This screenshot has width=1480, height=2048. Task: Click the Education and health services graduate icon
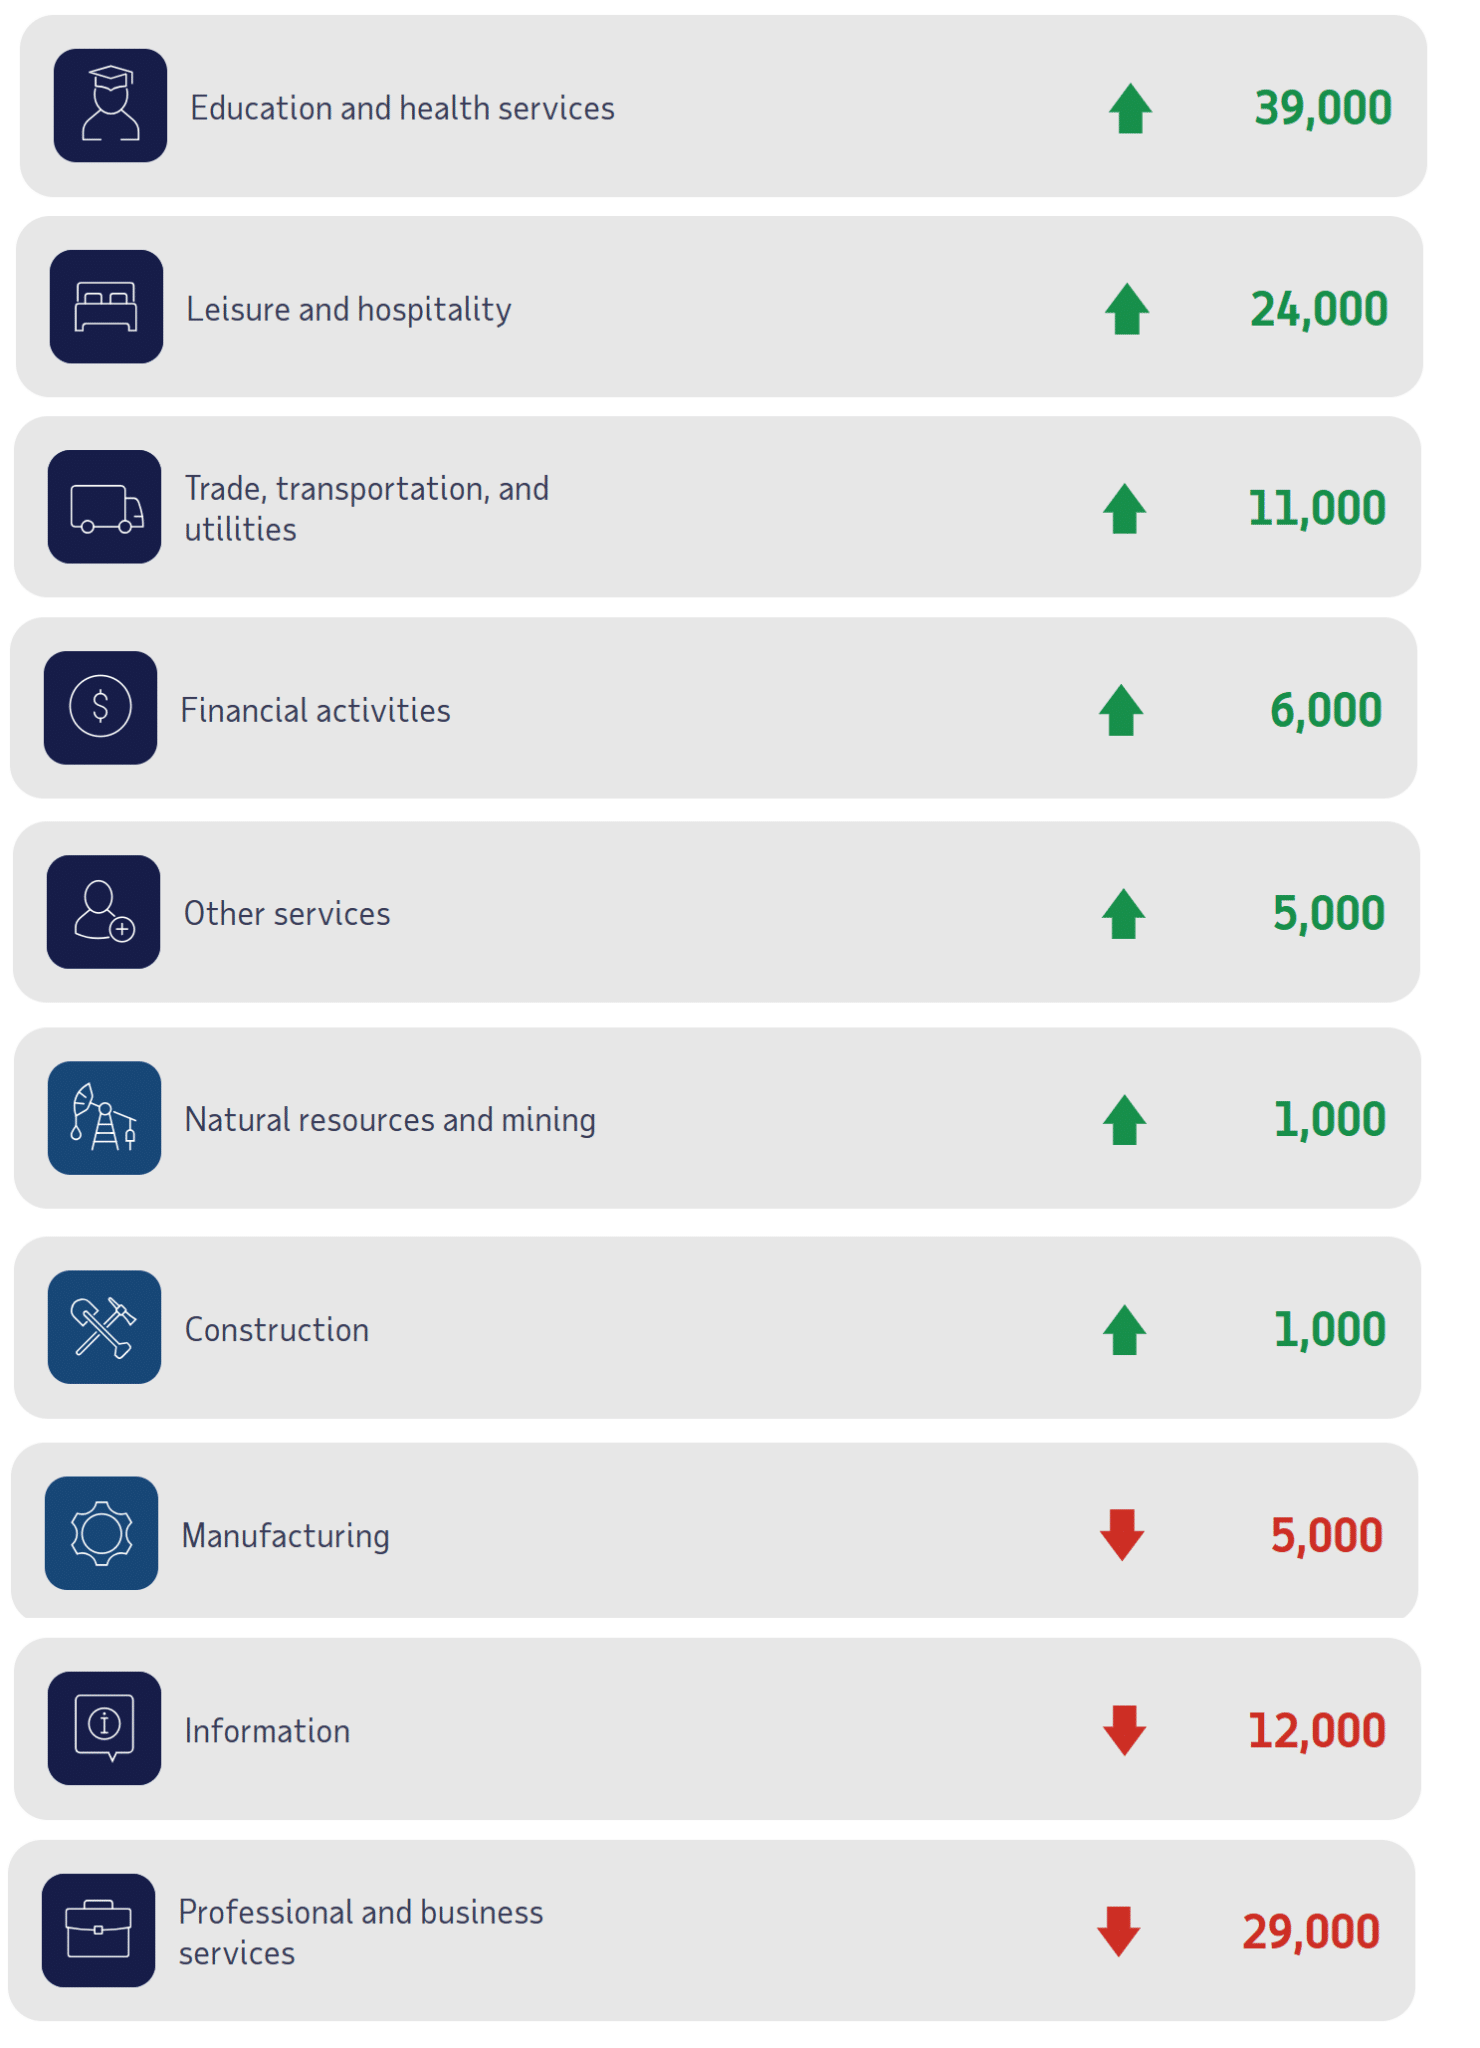110,105
